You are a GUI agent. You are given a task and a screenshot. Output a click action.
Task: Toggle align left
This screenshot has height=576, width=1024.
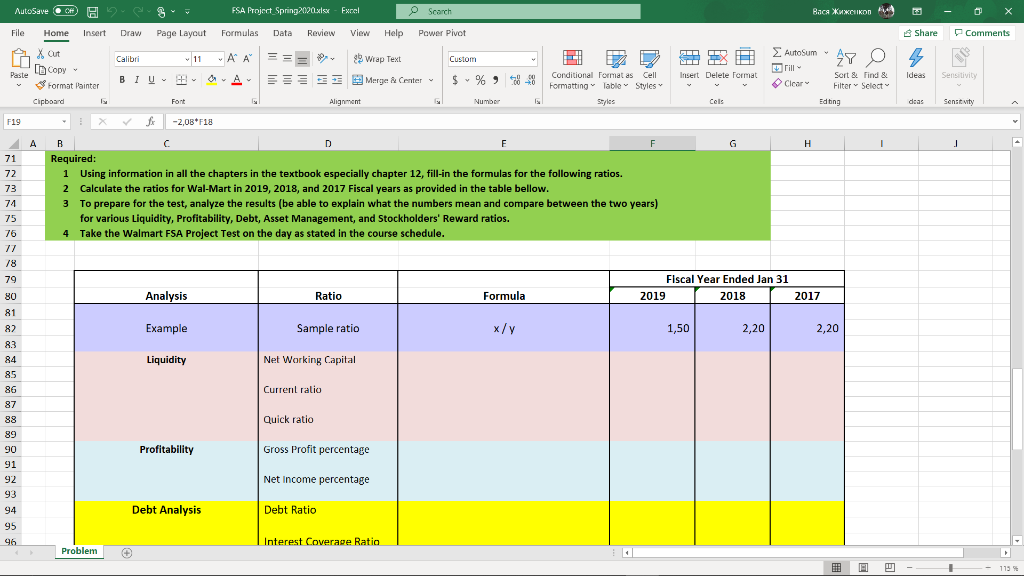tap(272, 80)
